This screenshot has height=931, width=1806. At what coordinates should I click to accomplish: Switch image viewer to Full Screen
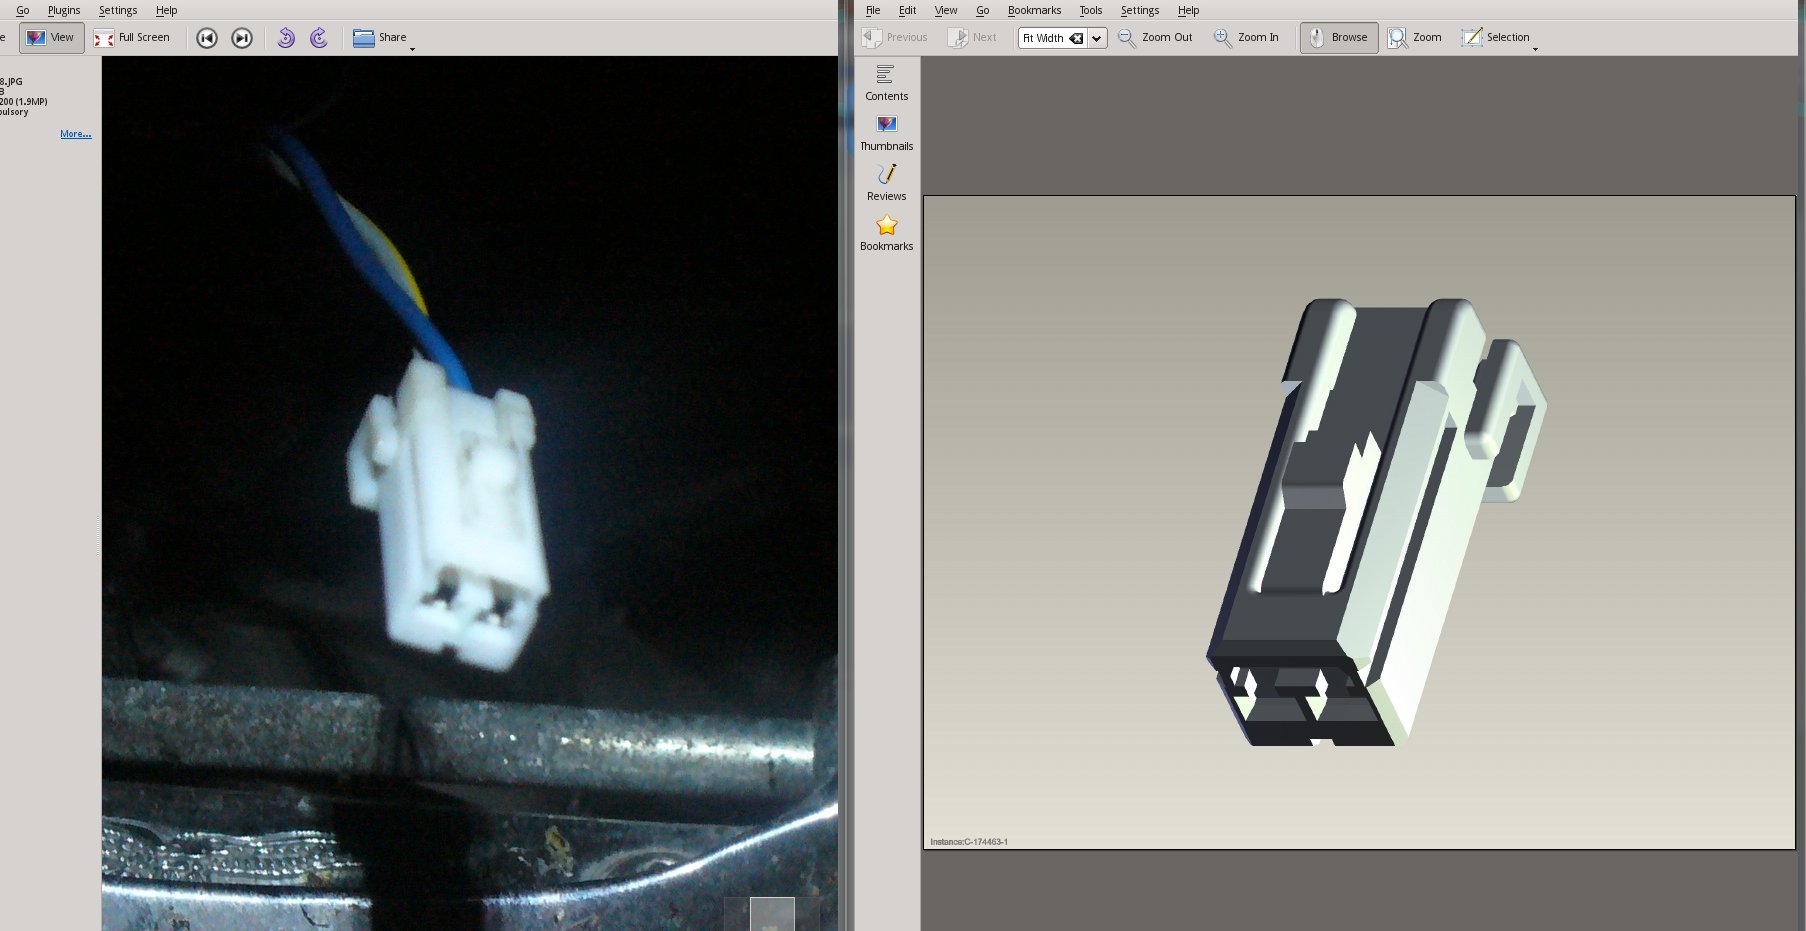[x=132, y=38]
